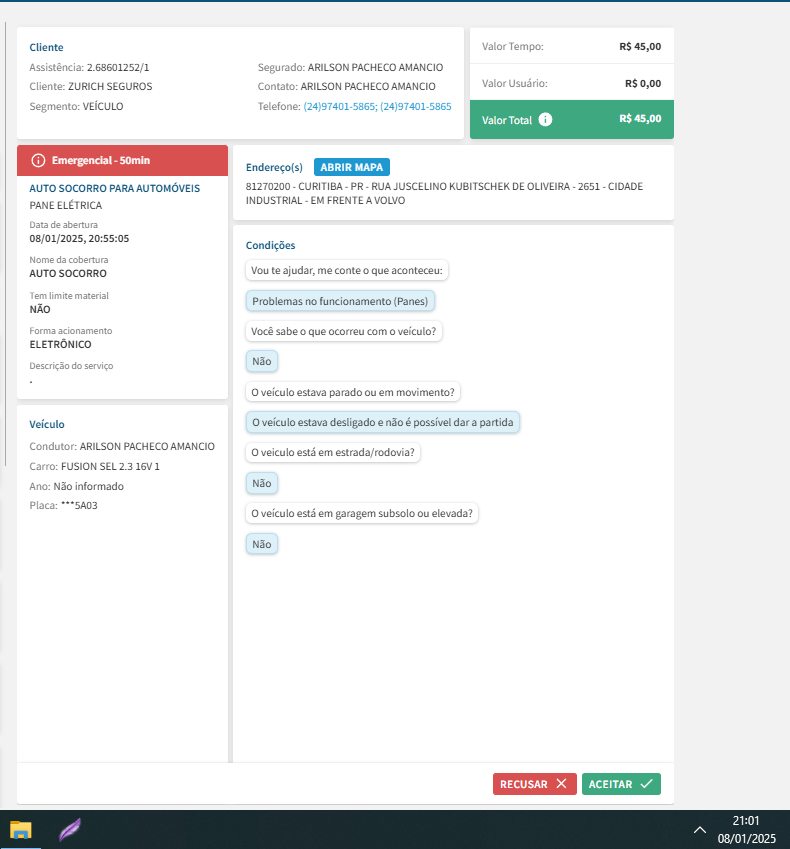The image size is (790, 849).
Task: Click Segmento value 'VEÍCULO'
Action: (x=103, y=107)
